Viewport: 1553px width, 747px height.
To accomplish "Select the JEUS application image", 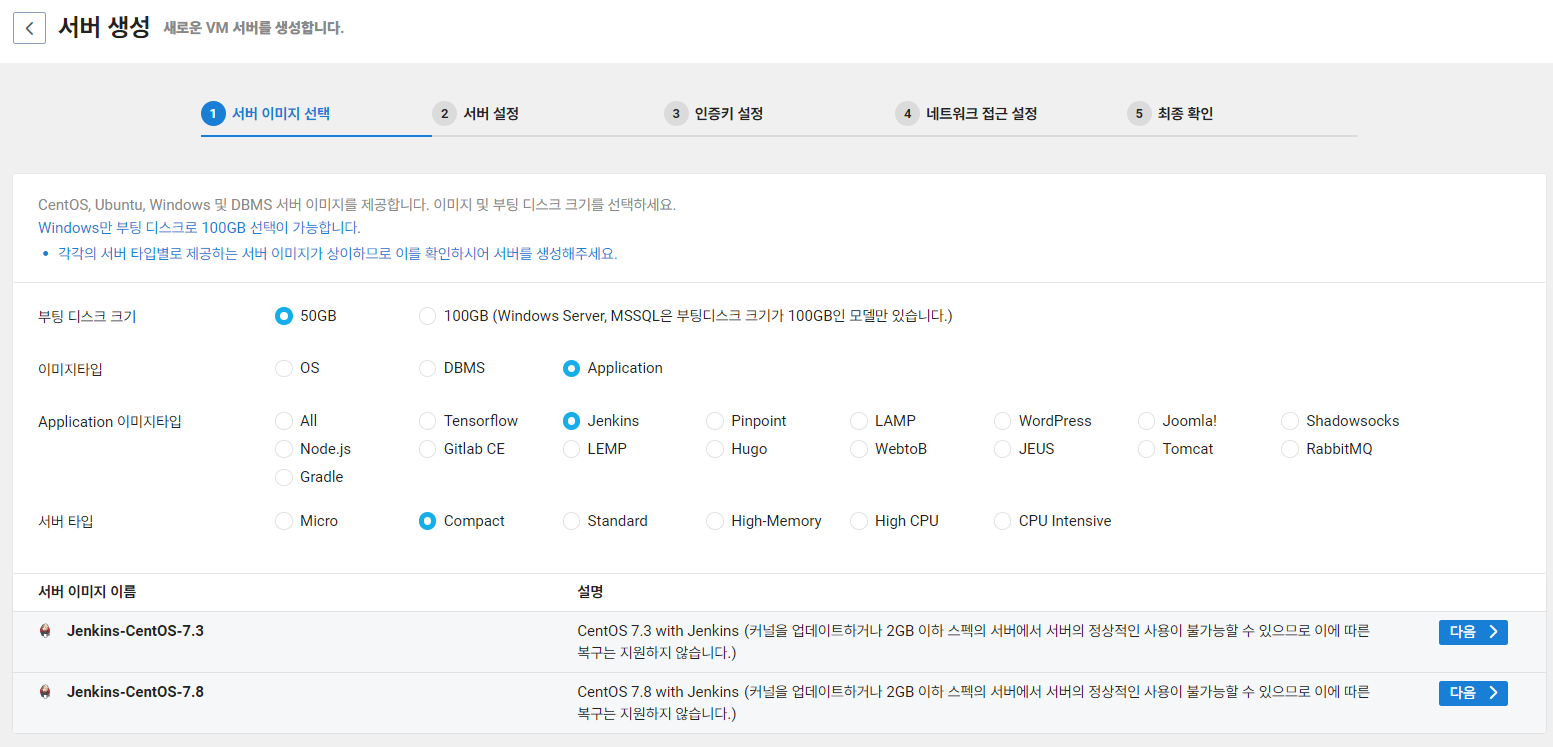I will (1003, 449).
